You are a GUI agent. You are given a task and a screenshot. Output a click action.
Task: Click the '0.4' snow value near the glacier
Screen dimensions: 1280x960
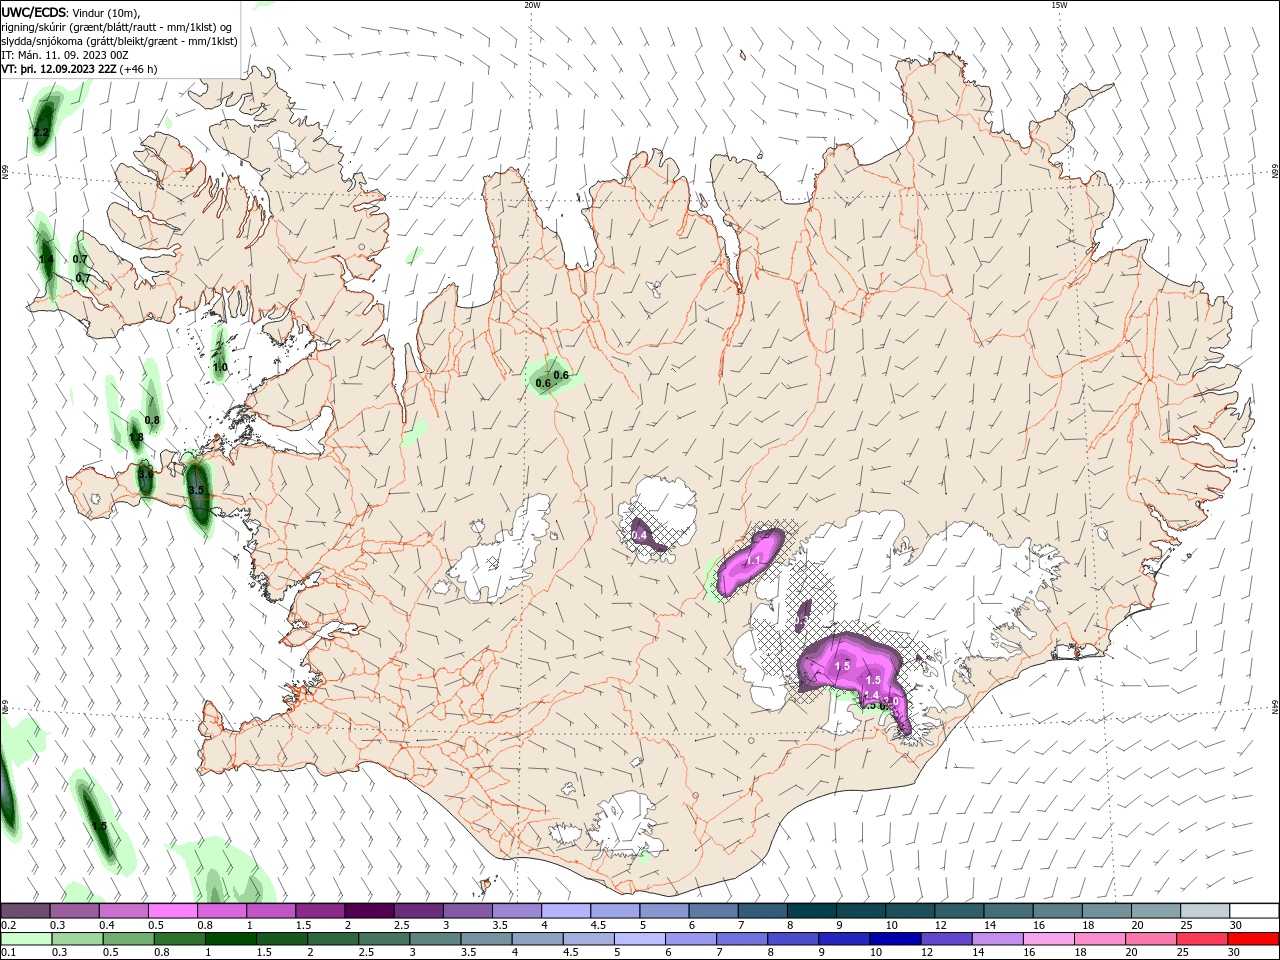(640, 536)
